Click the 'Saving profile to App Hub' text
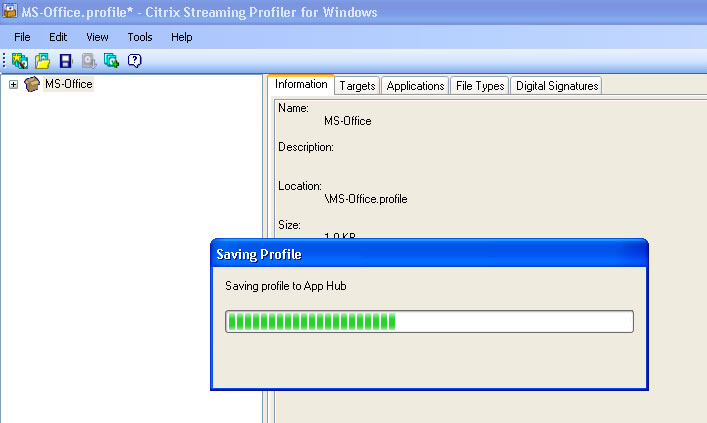 (285, 286)
